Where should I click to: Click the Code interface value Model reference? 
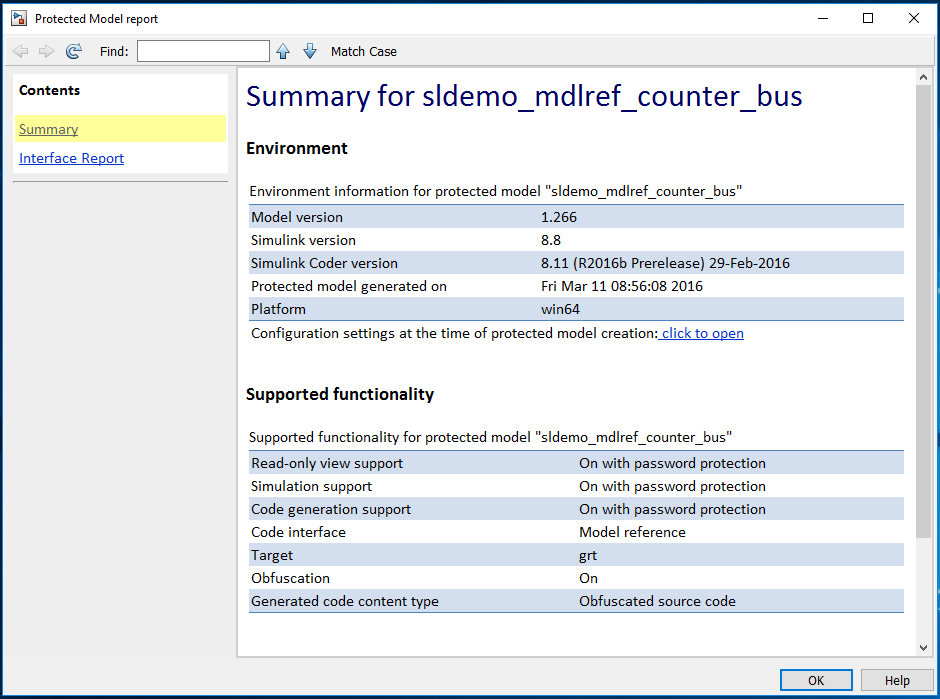632,532
